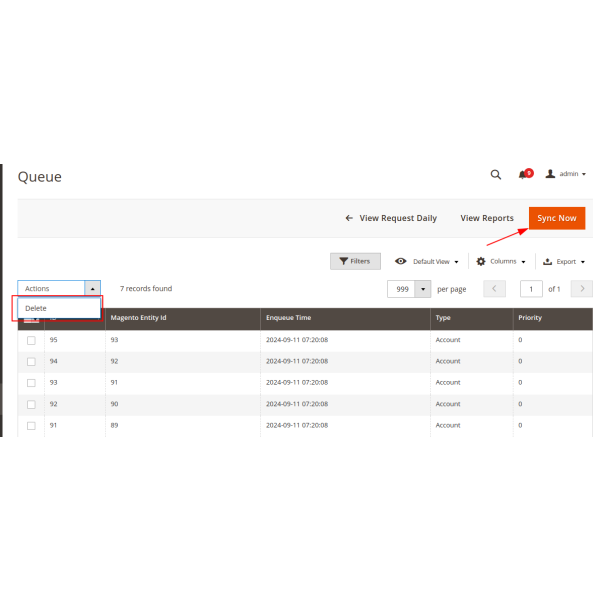Choose Delete from the Actions menu
The width and height of the screenshot is (600, 600).
pos(37,308)
